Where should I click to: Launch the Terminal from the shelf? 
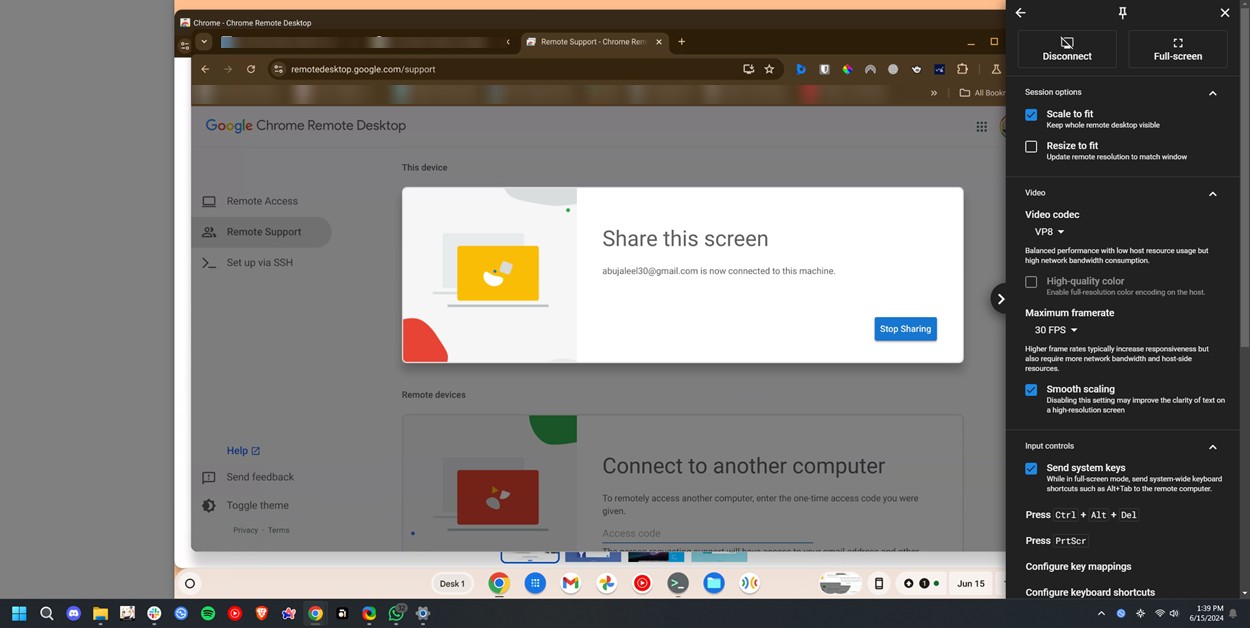tap(678, 582)
